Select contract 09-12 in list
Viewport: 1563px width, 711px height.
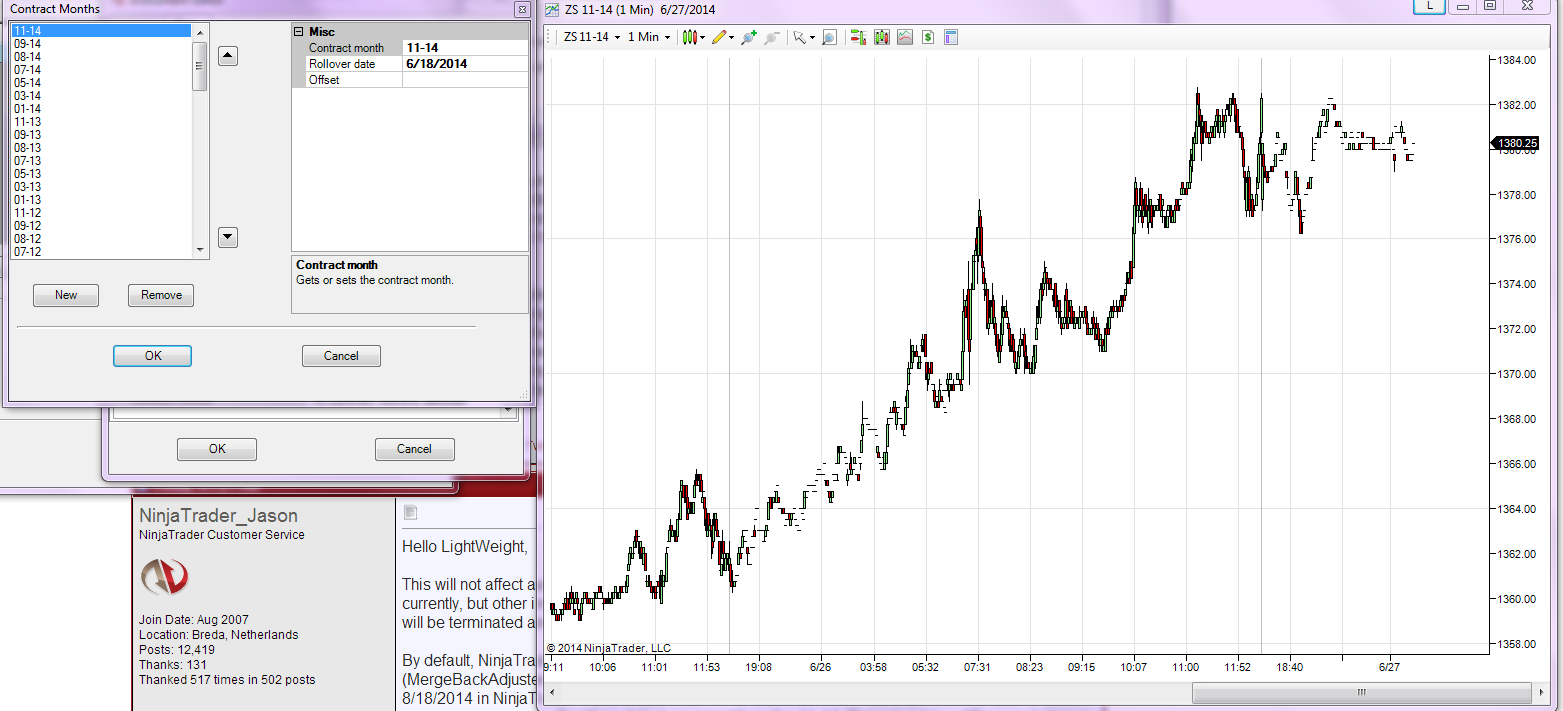101,226
